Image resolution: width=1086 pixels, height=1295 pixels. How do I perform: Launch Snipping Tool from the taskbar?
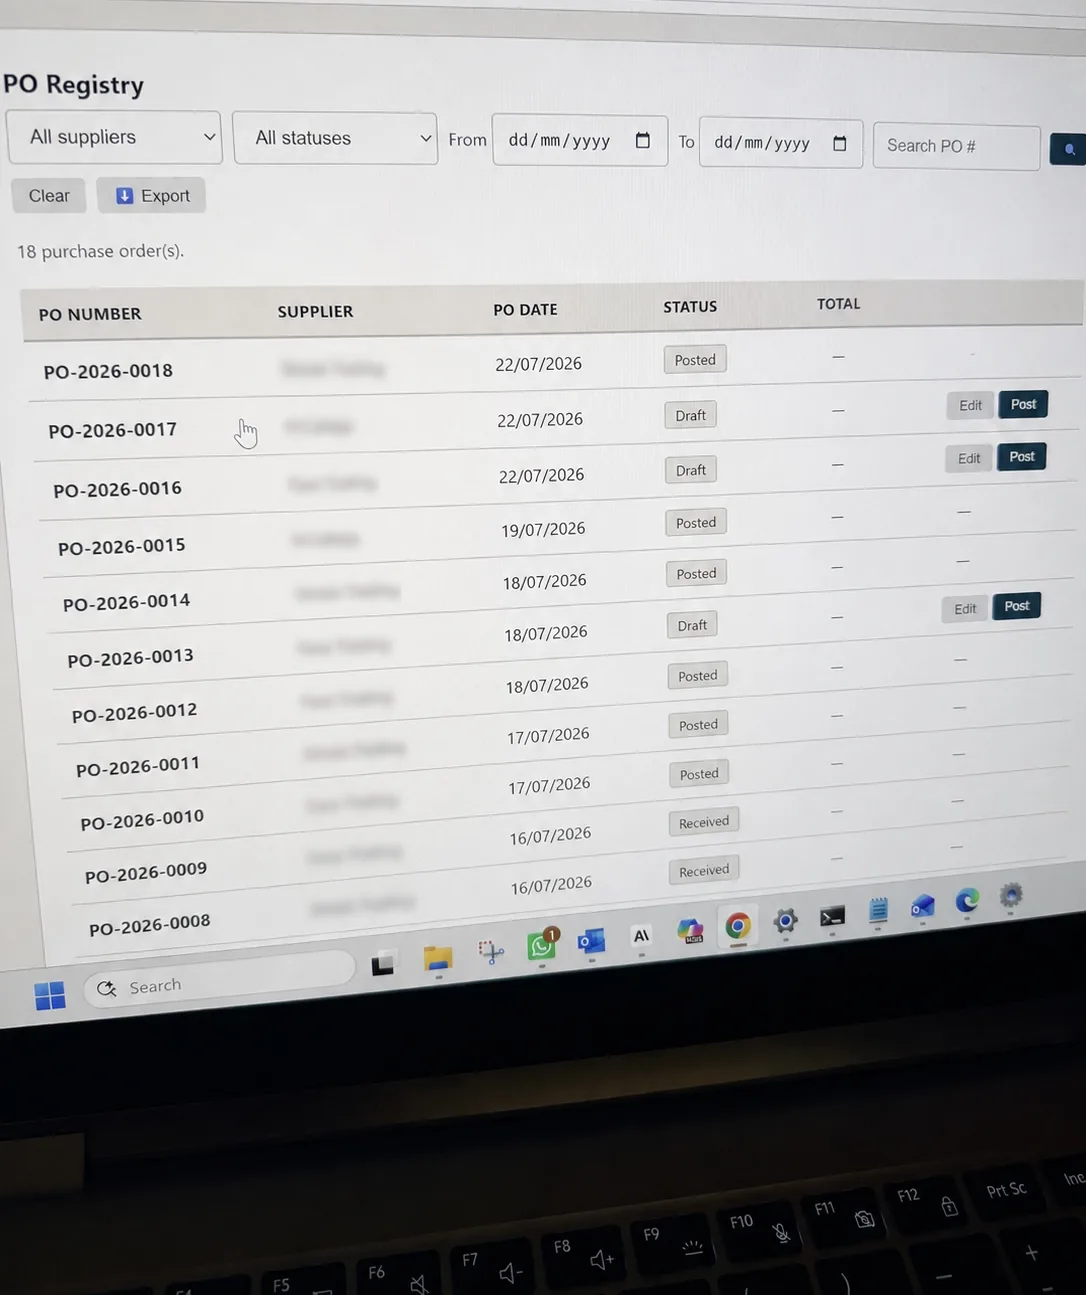click(490, 951)
